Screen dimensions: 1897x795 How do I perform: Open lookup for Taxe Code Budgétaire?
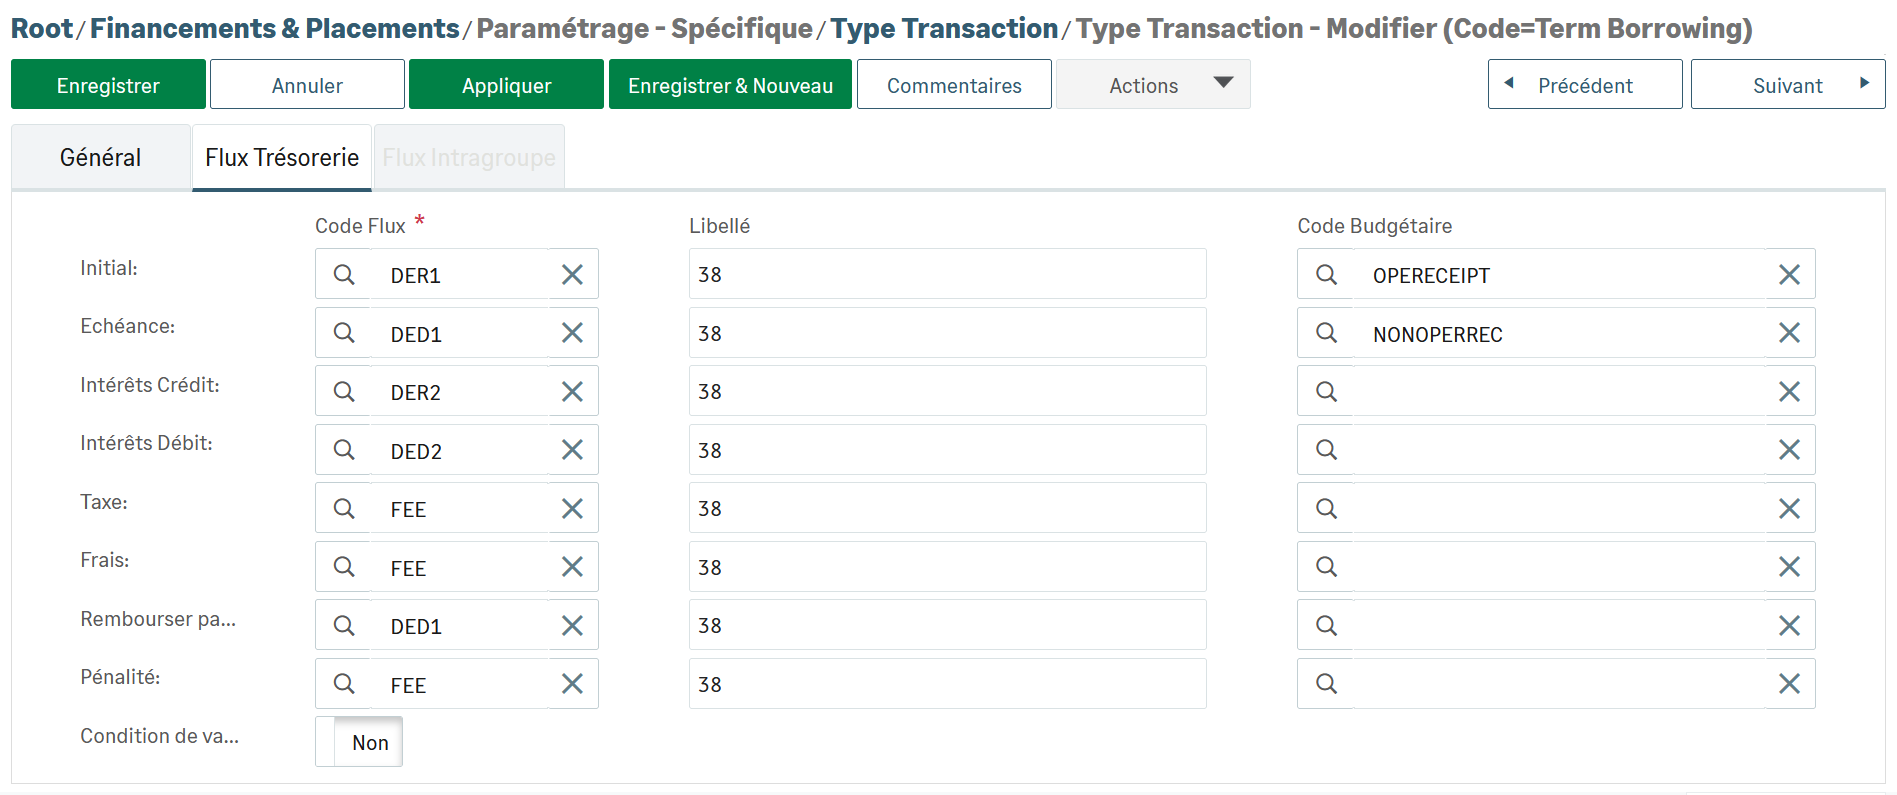pos(1326,509)
